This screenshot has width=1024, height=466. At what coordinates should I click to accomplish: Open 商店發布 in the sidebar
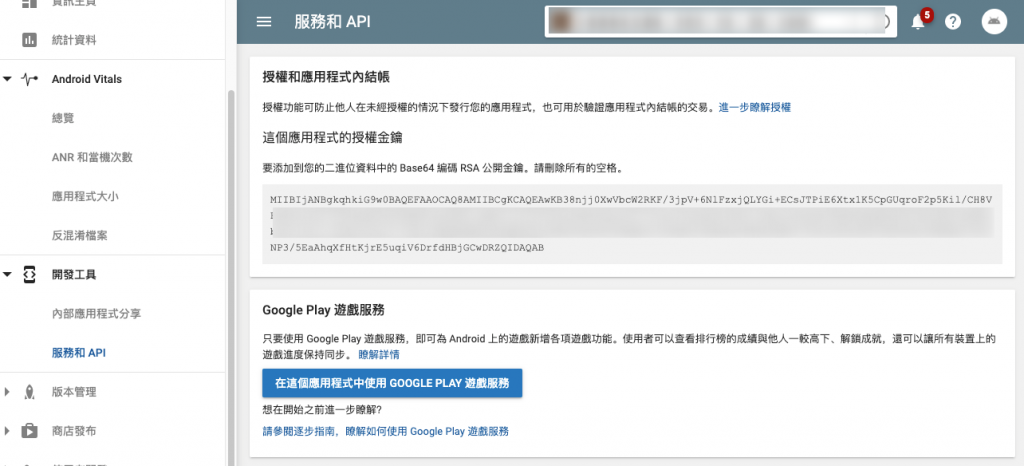point(74,431)
